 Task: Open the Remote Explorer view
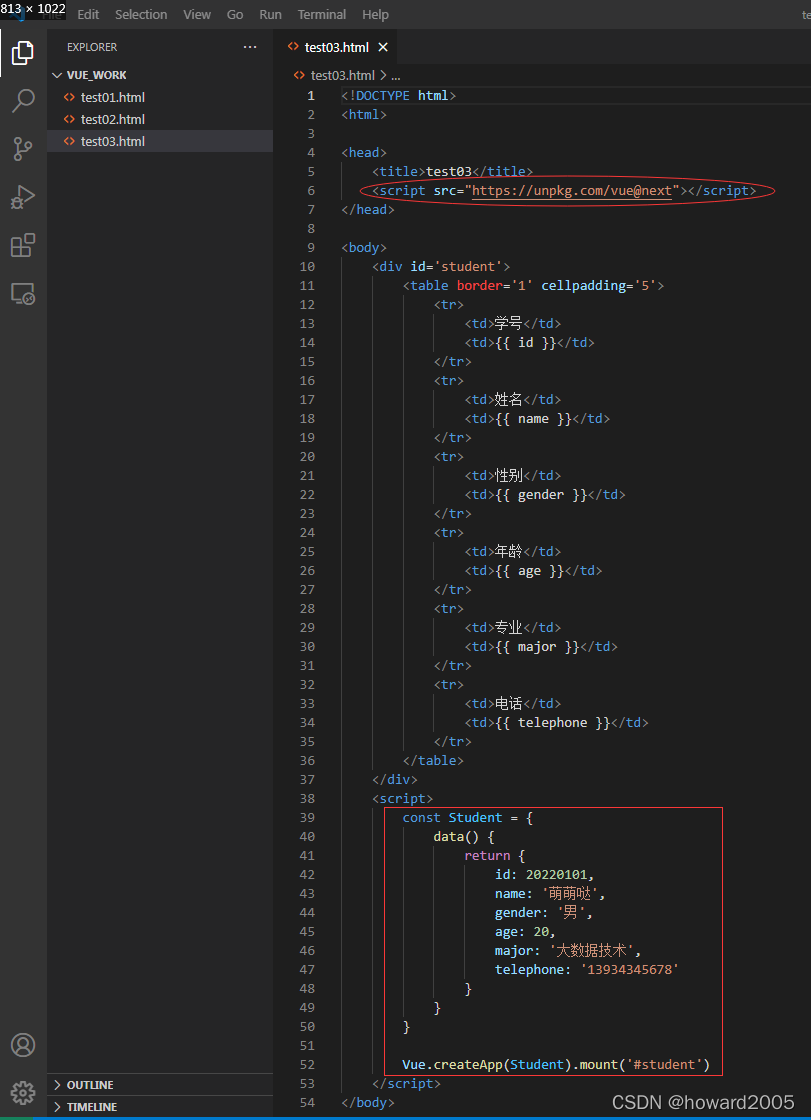[x=23, y=294]
